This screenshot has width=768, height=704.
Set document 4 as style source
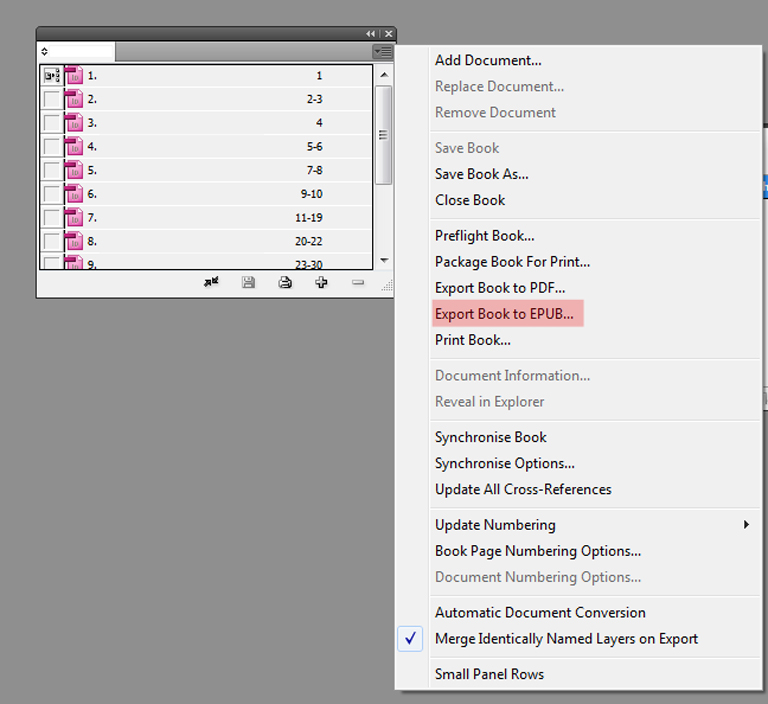[x=52, y=146]
